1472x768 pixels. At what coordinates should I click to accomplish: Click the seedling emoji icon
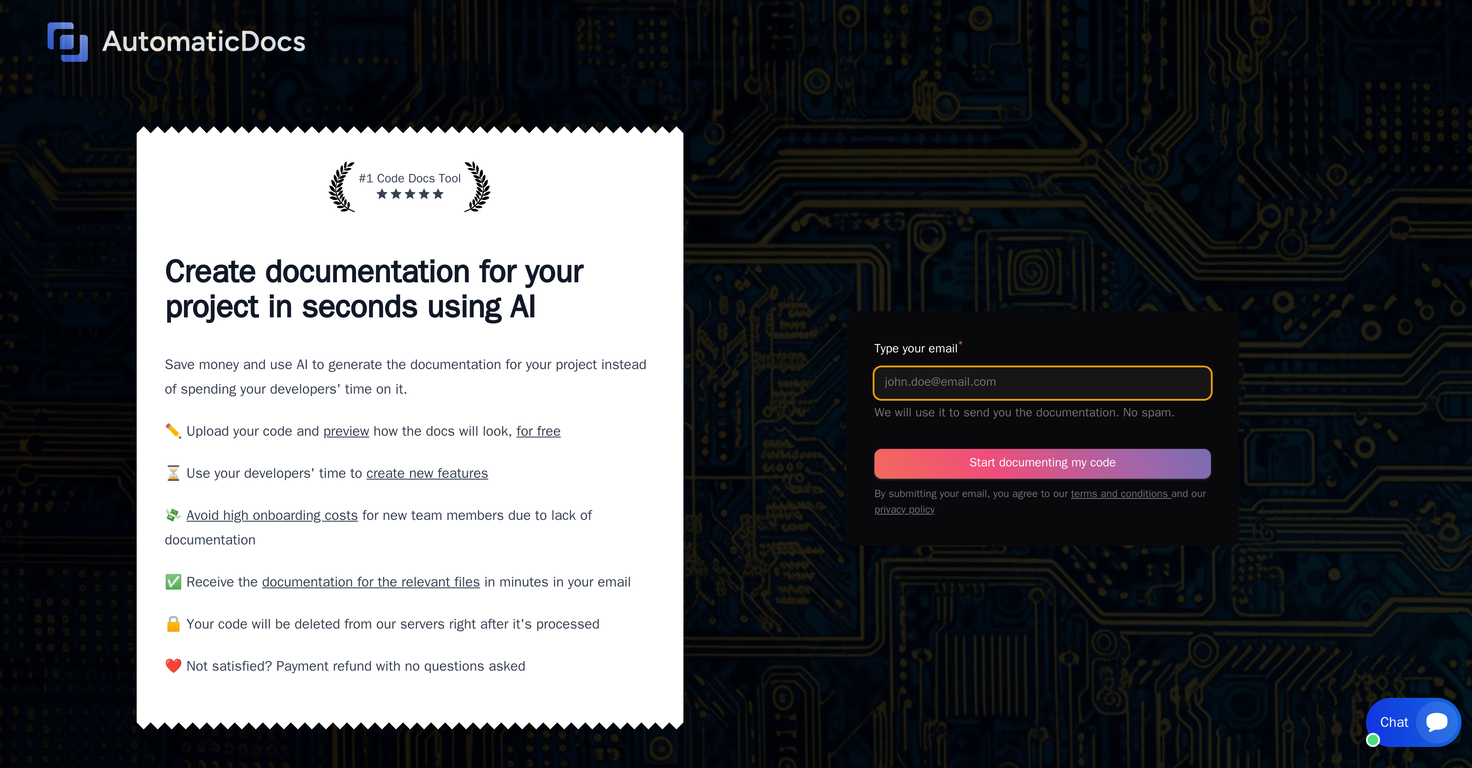[172, 514]
